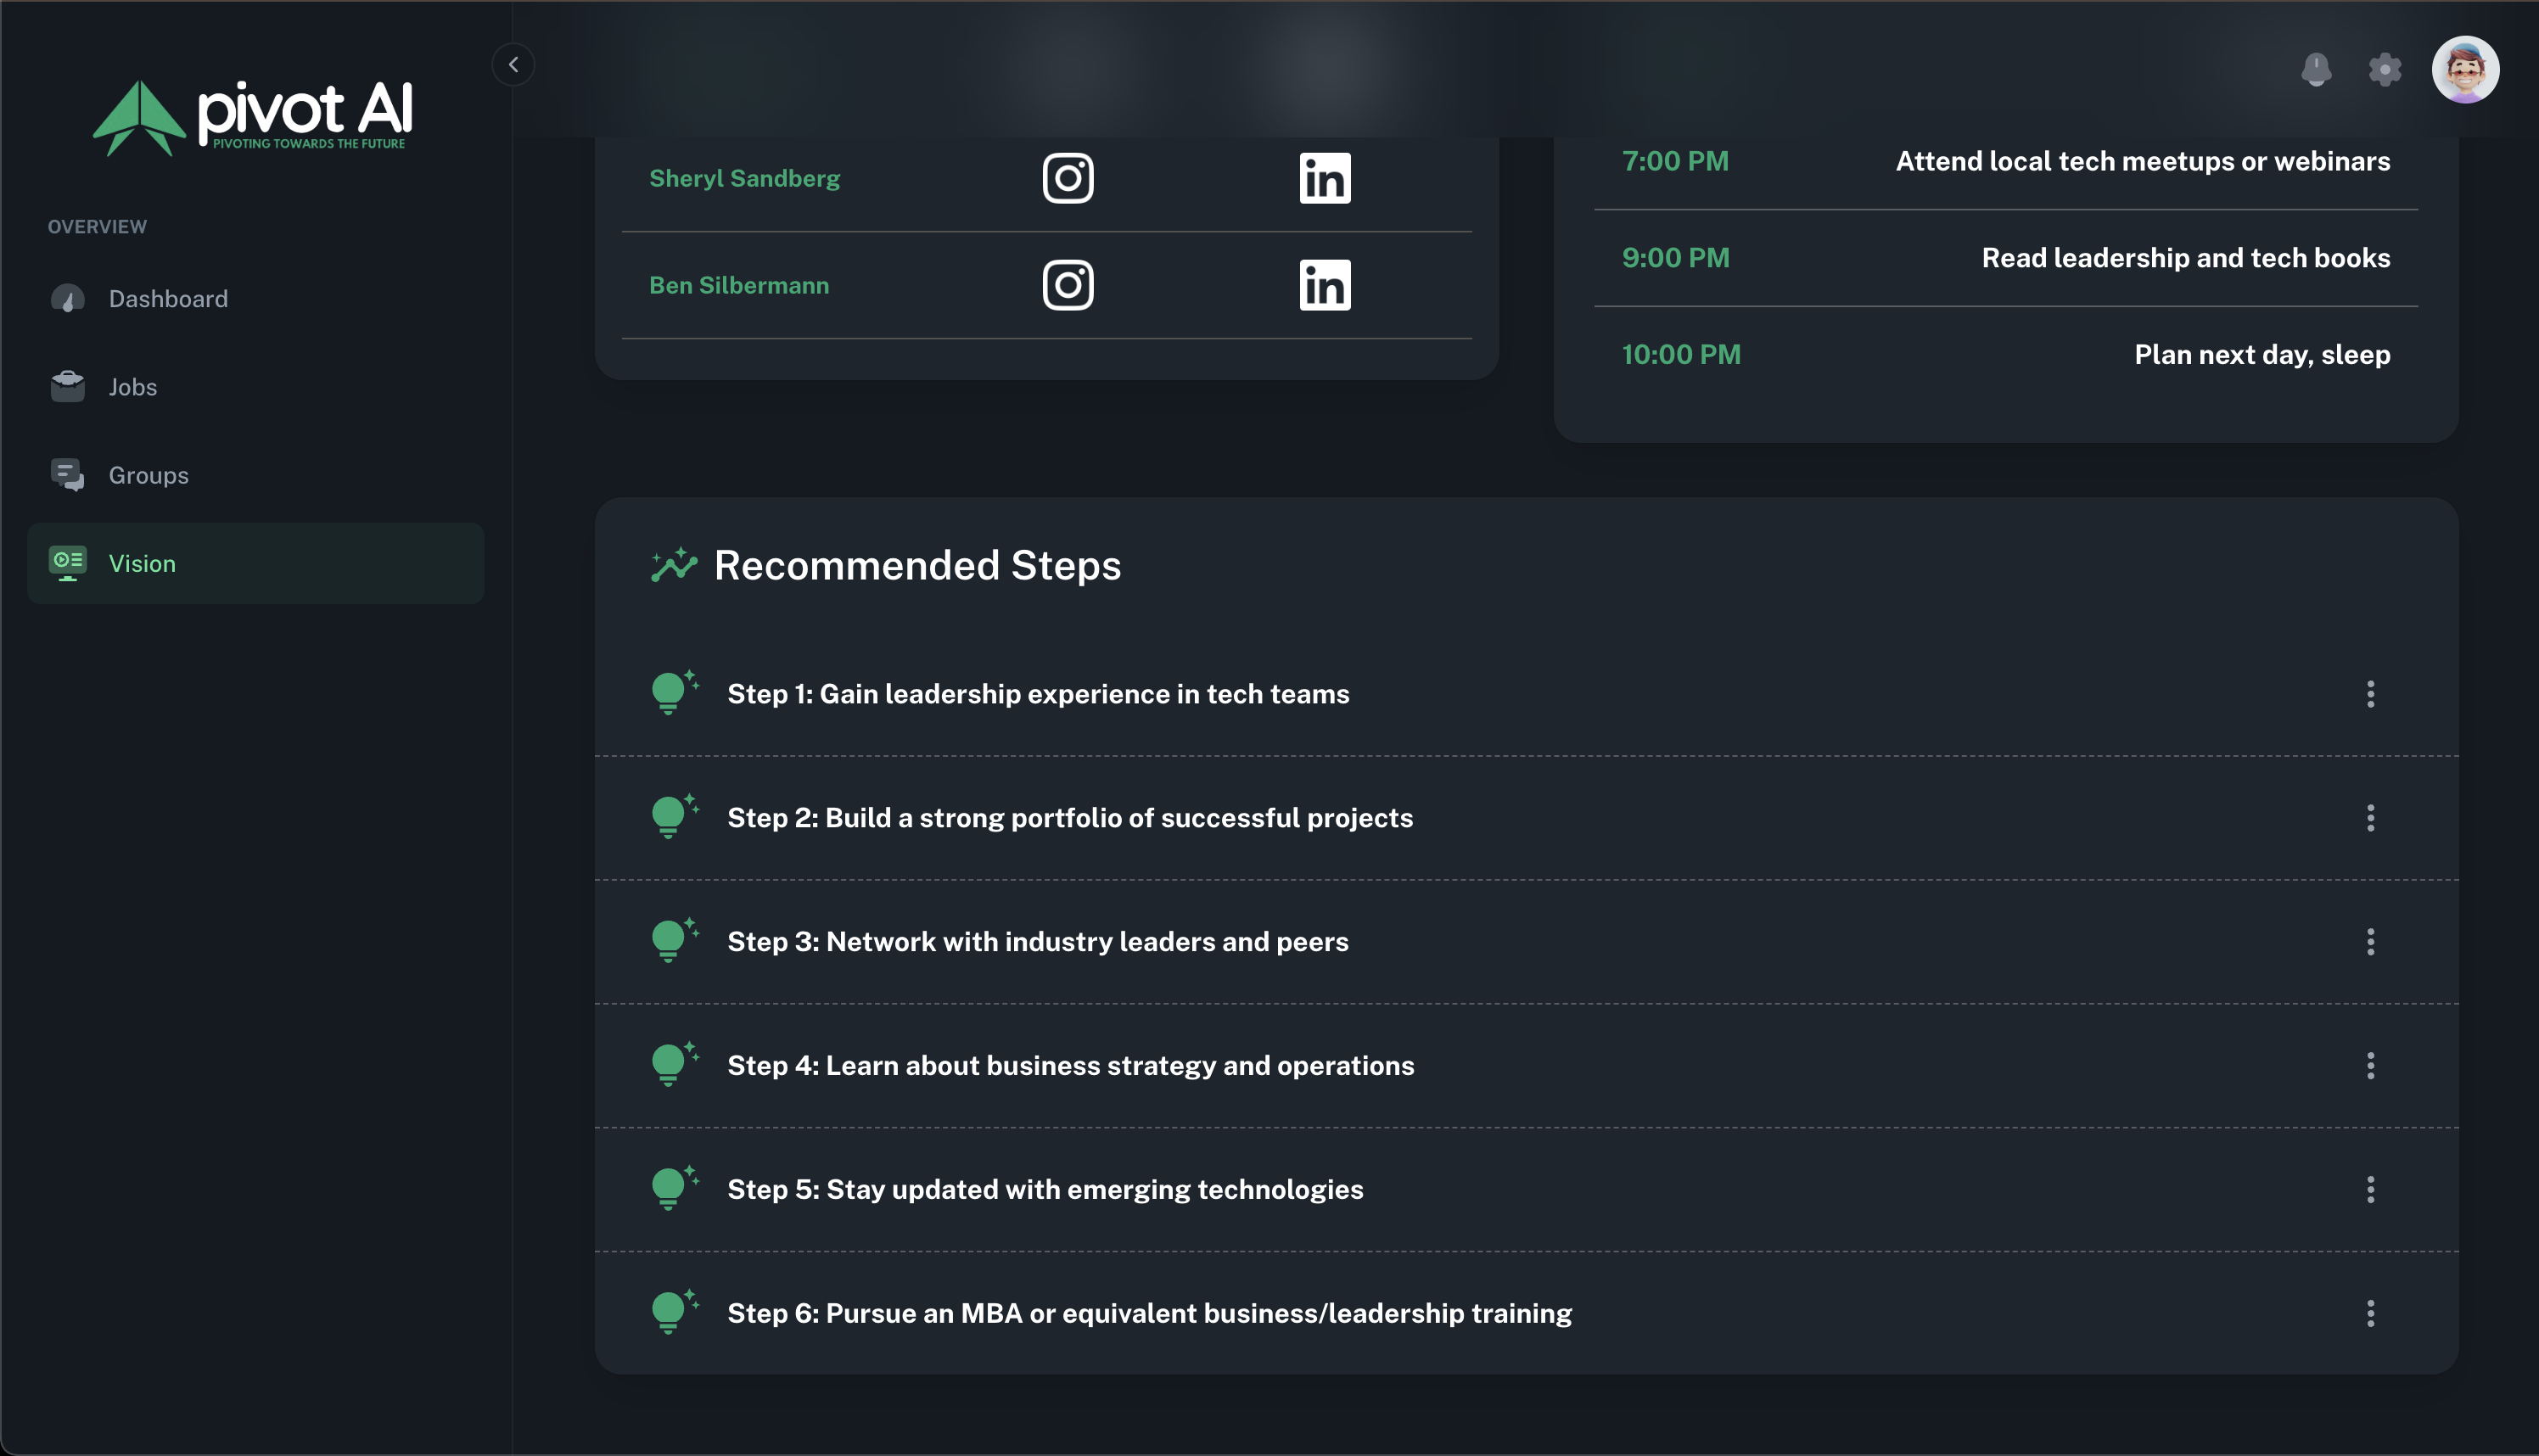The image size is (2539, 1456).
Task: Click the lightbulb icon beside Step 1
Action: tap(672, 693)
